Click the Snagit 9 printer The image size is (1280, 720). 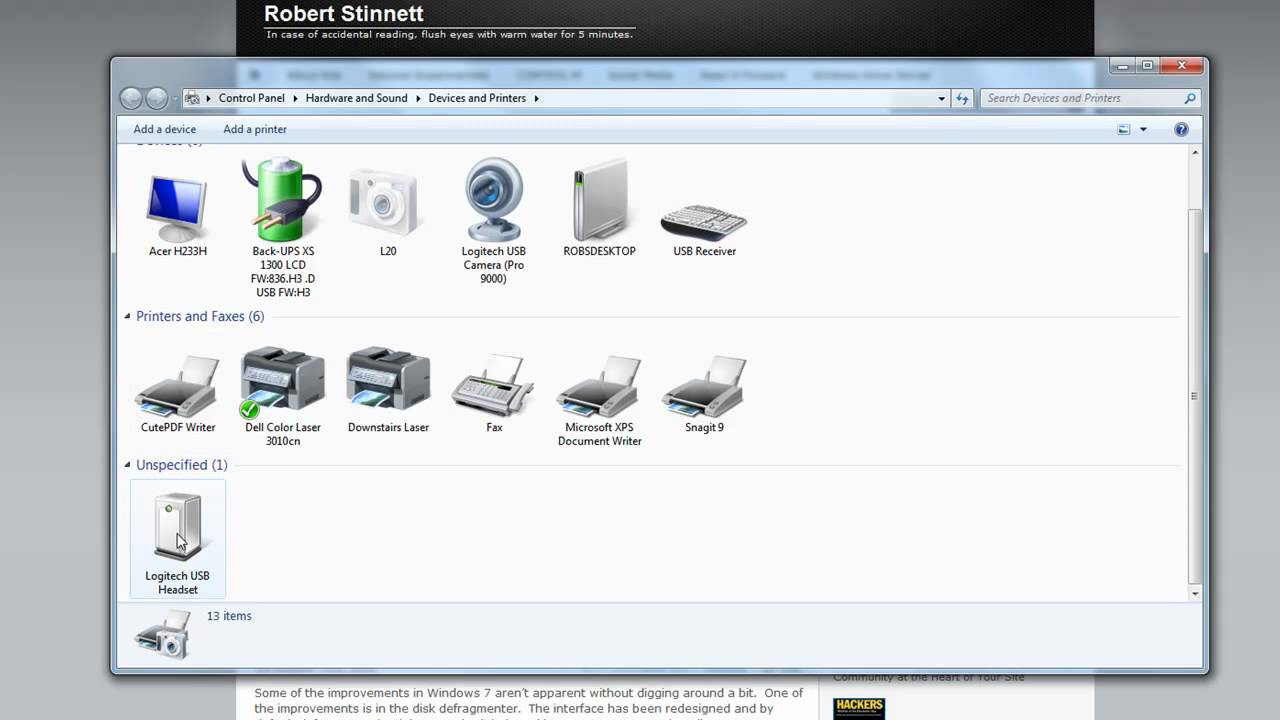704,385
